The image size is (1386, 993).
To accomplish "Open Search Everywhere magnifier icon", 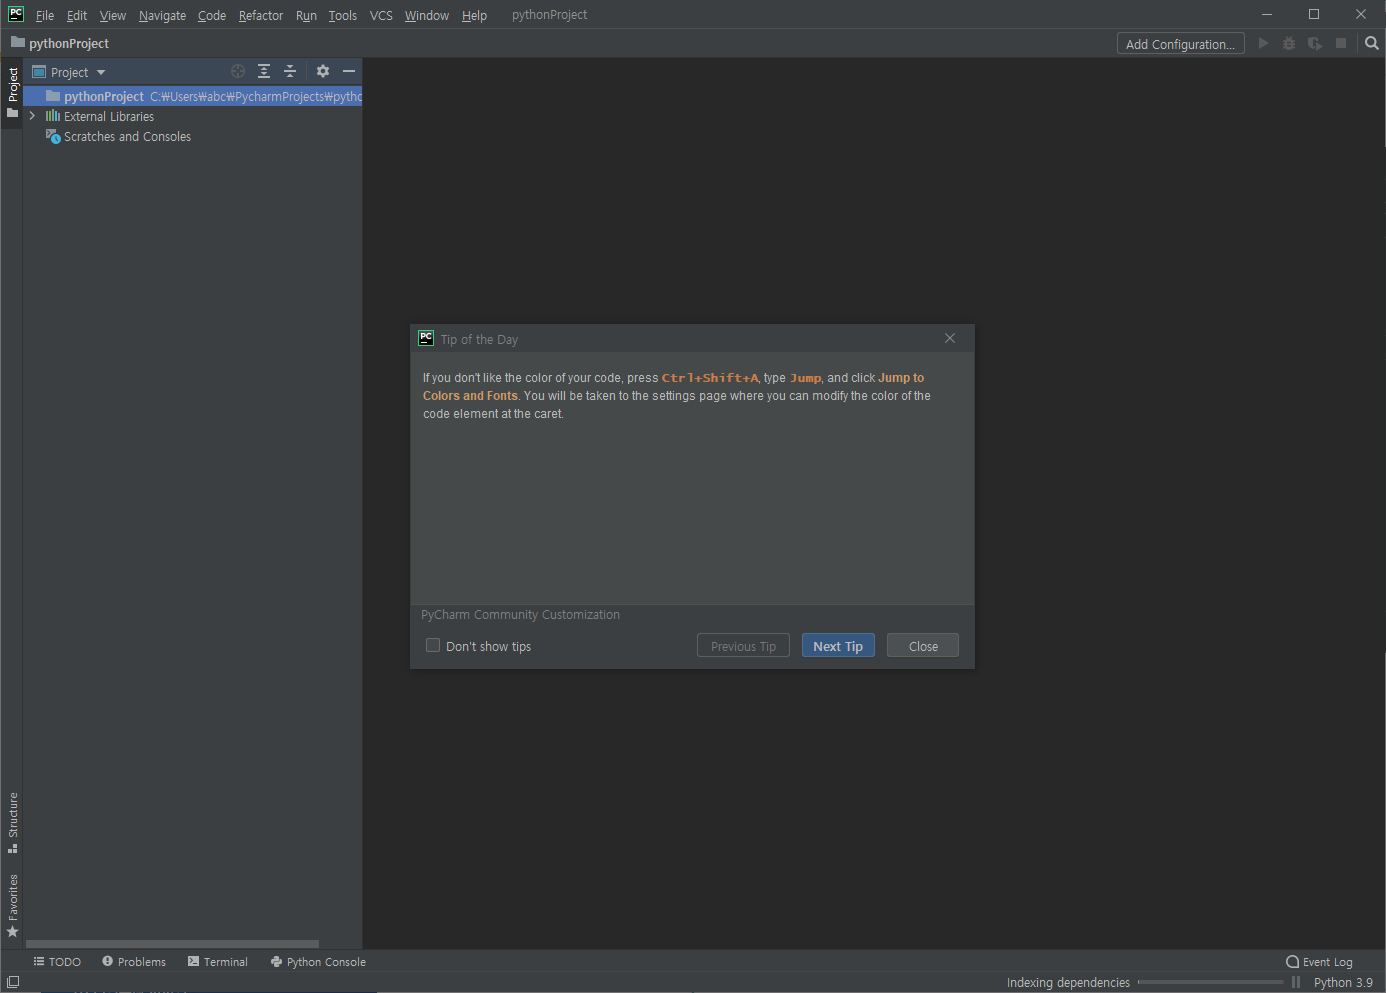I will pyautogui.click(x=1372, y=43).
